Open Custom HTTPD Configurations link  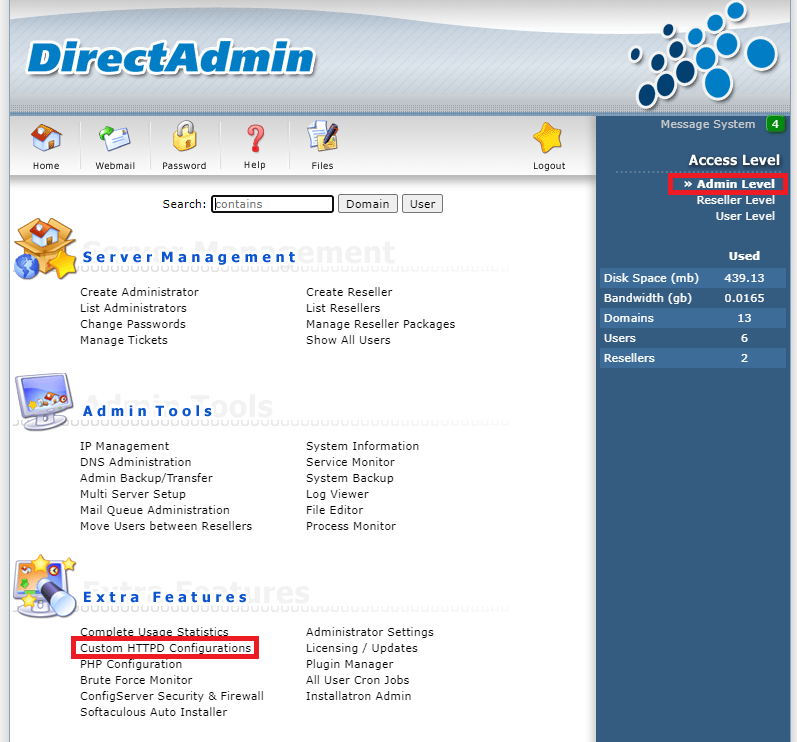166,648
